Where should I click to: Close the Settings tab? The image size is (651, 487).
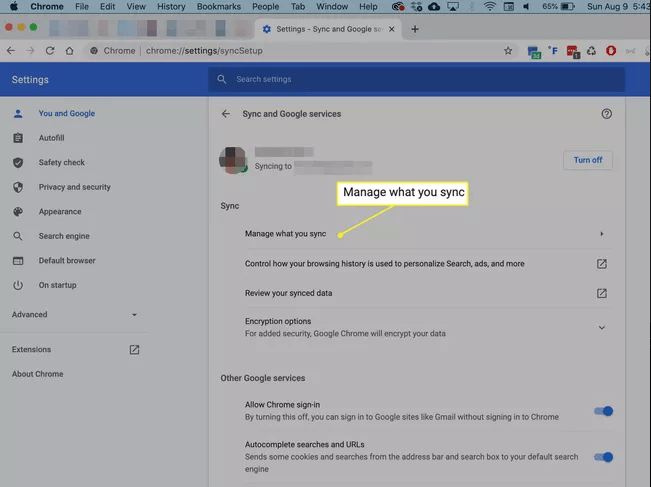392,29
